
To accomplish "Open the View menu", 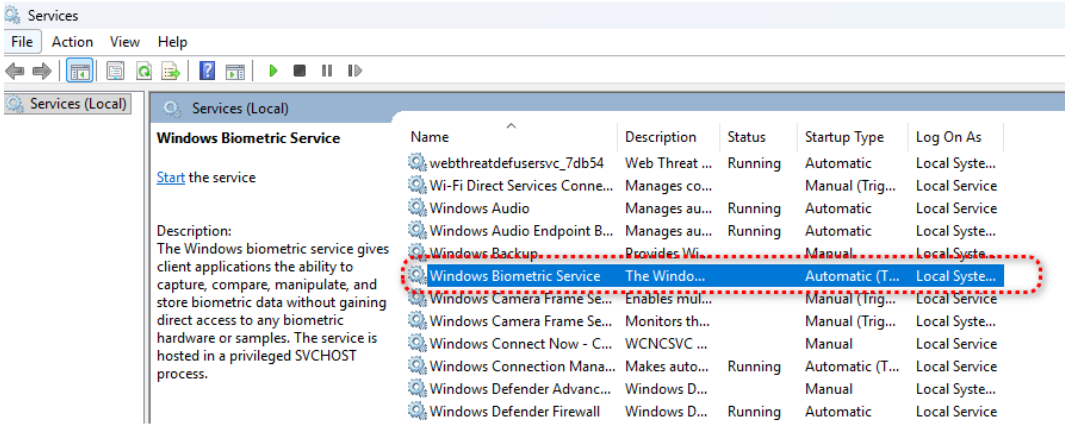I will 124,42.
